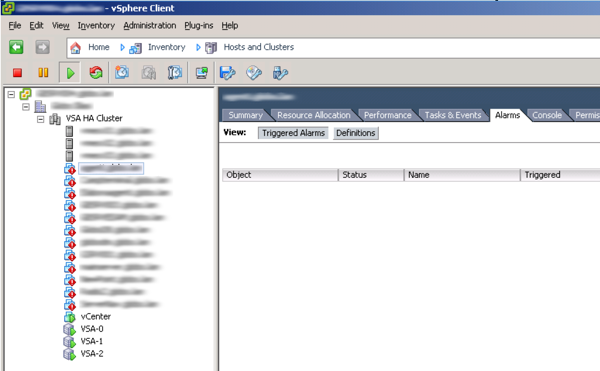
Task: Click the vCenter virtual machine icon
Action: pos(69,317)
